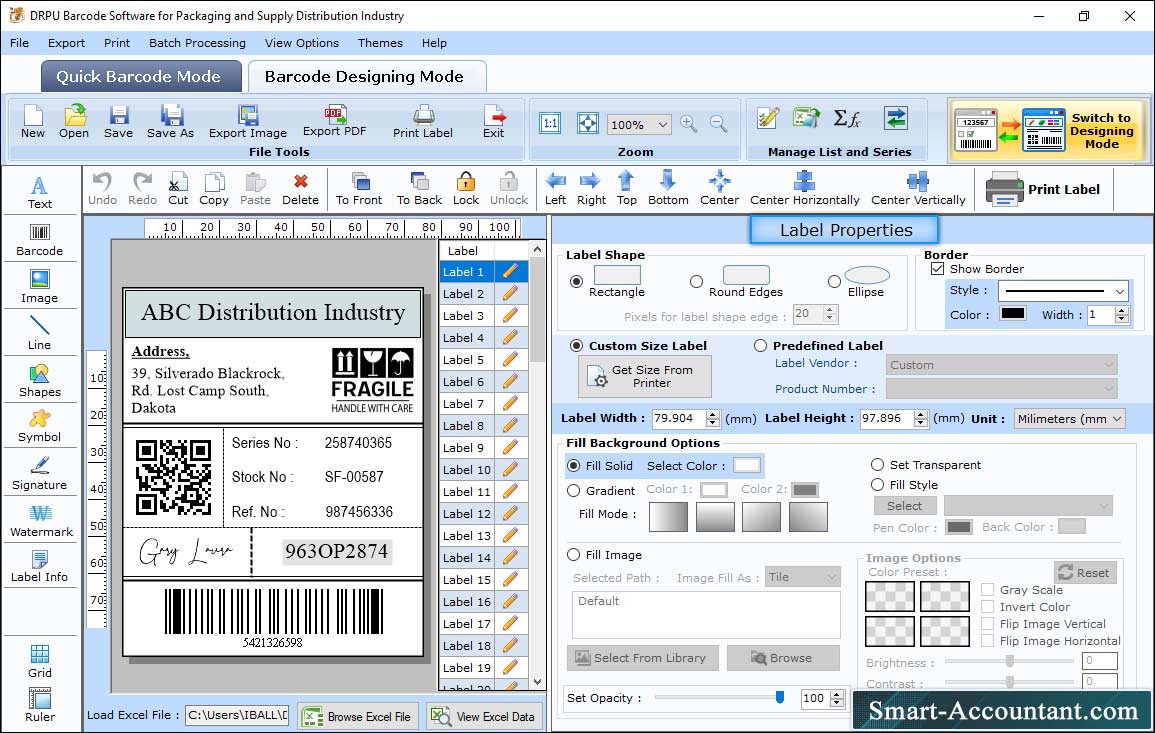Click View Excel Data button
1155x733 pixels.
pyautogui.click(x=484, y=716)
